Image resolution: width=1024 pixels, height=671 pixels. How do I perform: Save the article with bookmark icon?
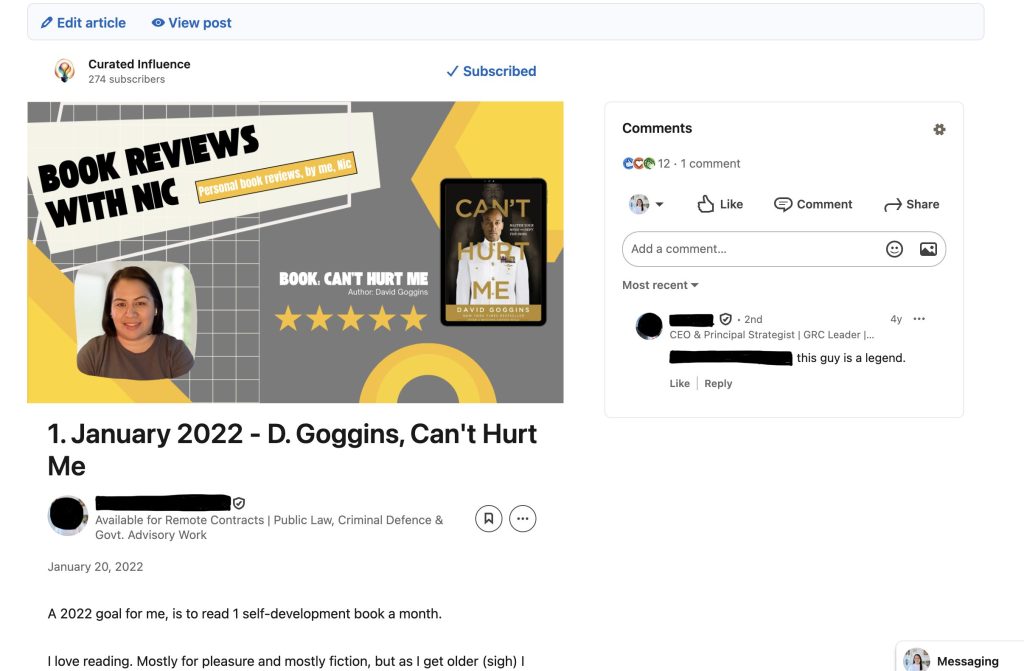[x=488, y=519]
